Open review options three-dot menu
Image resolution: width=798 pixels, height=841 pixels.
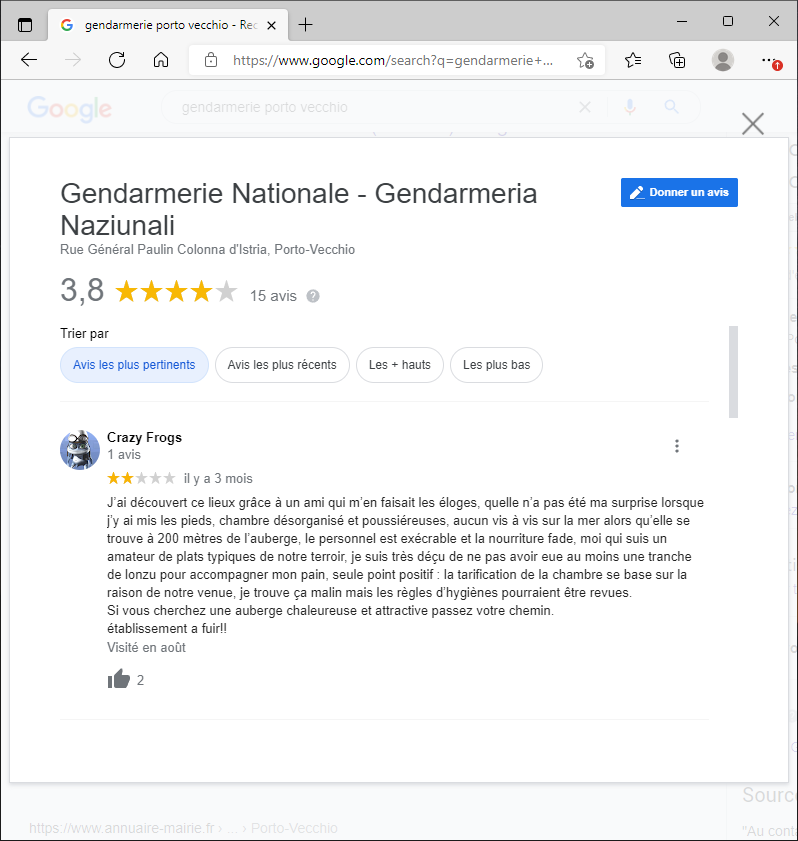tap(677, 446)
